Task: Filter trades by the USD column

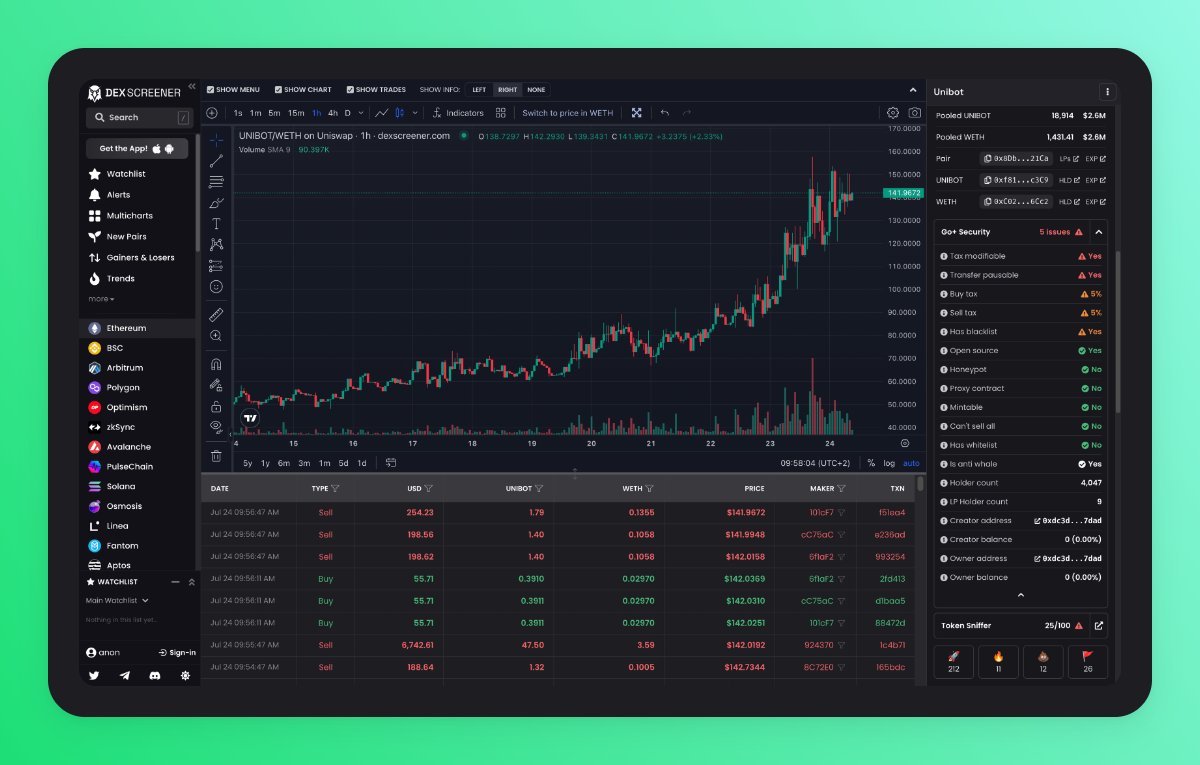Action: 428,489
